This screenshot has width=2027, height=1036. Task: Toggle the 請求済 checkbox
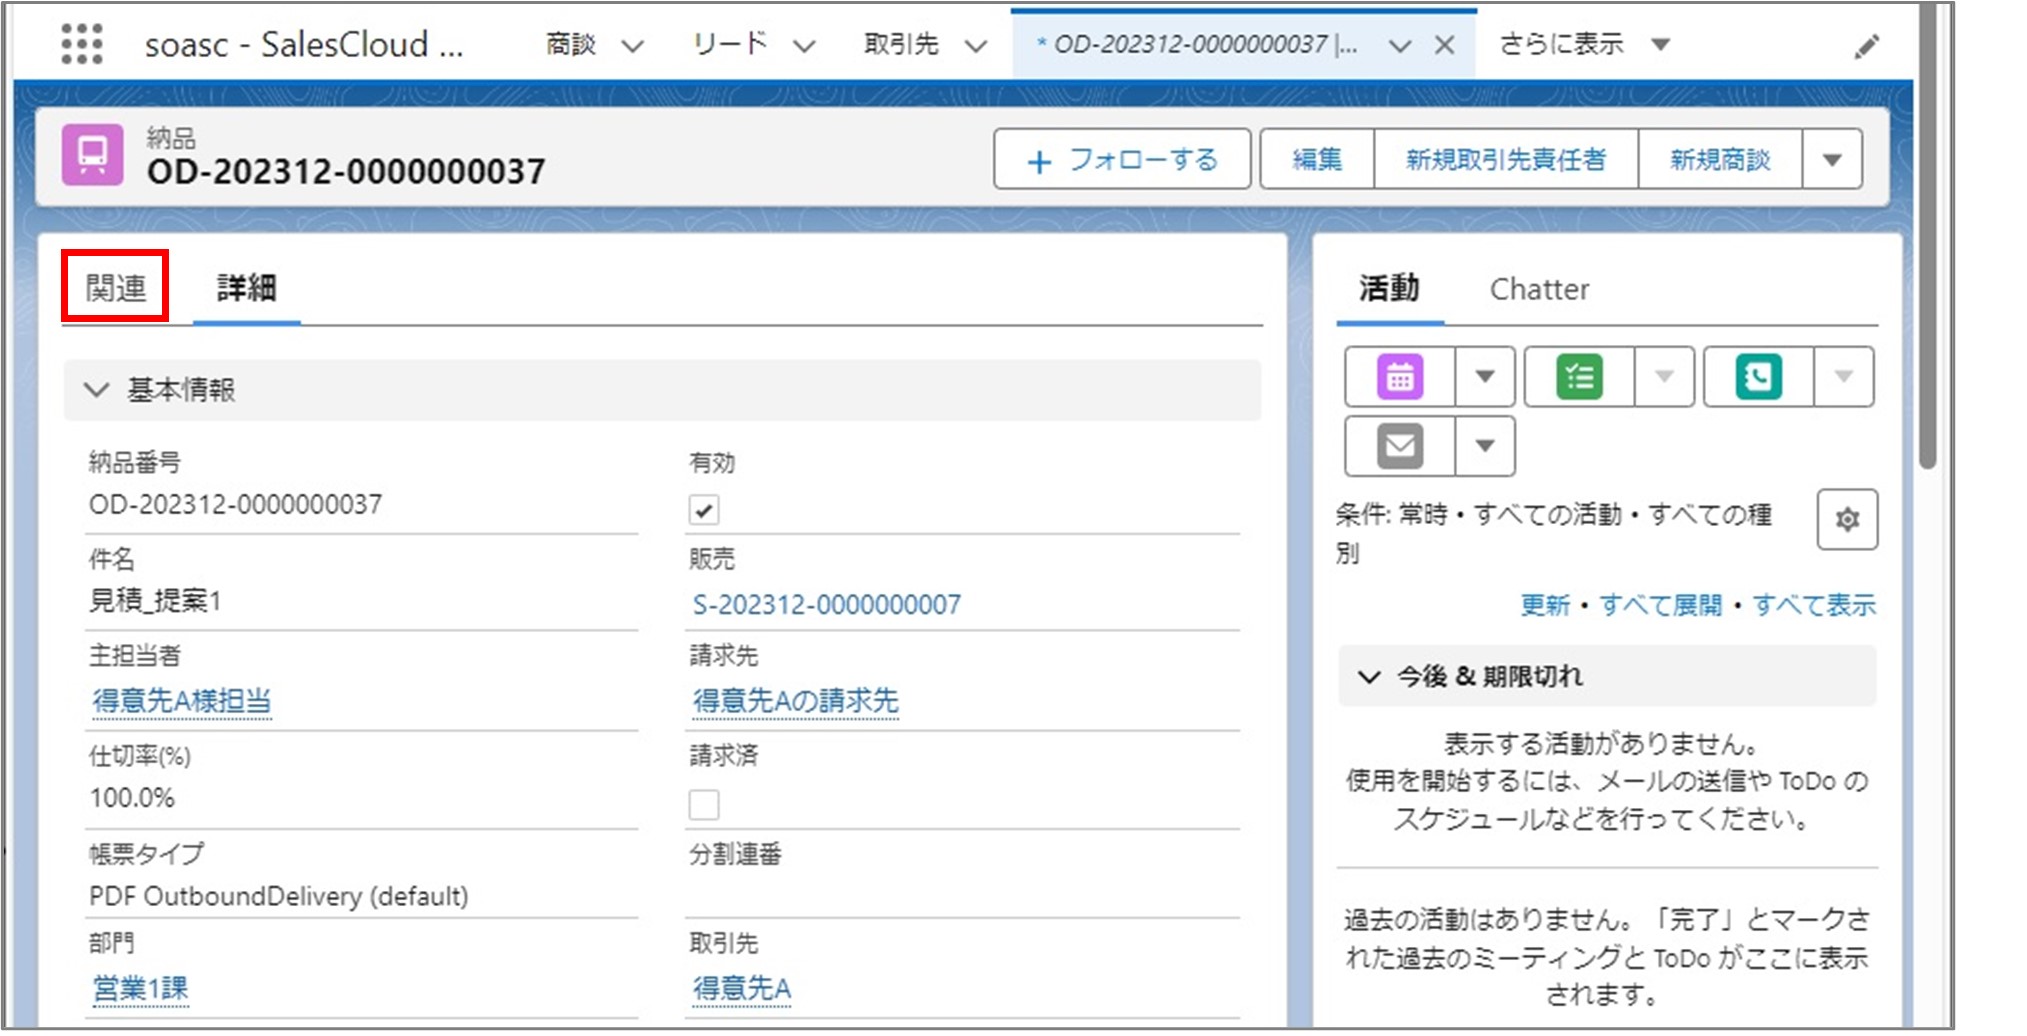pyautogui.click(x=704, y=804)
